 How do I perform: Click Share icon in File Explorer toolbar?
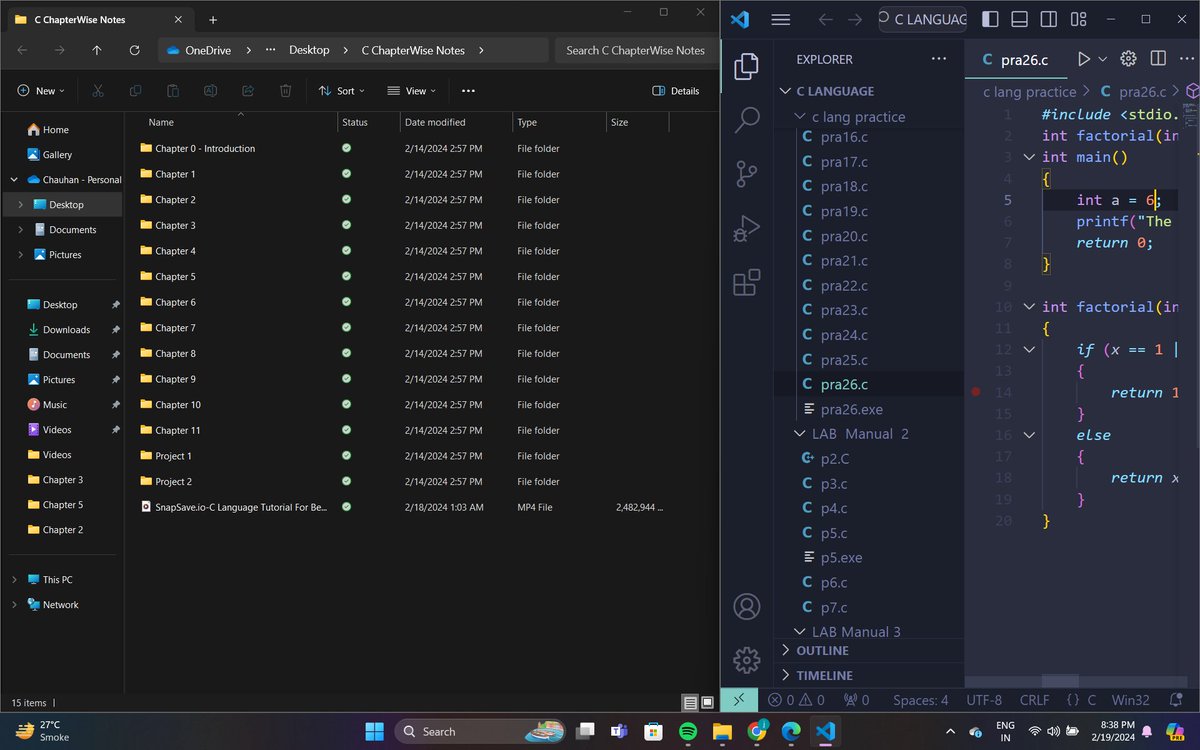248,91
